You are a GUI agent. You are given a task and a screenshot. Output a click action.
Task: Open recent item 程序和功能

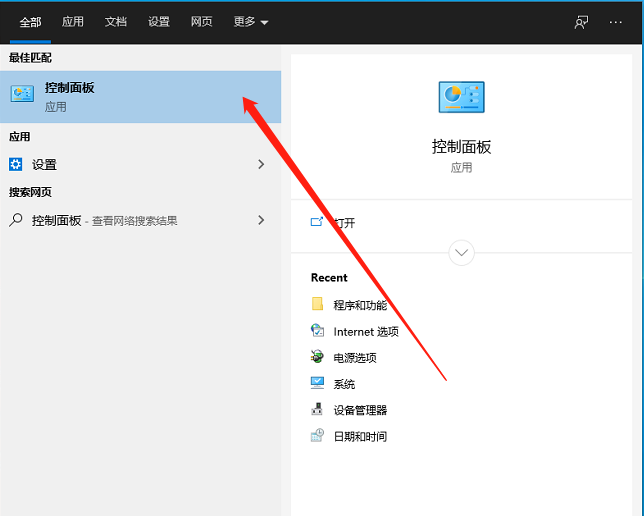360,305
